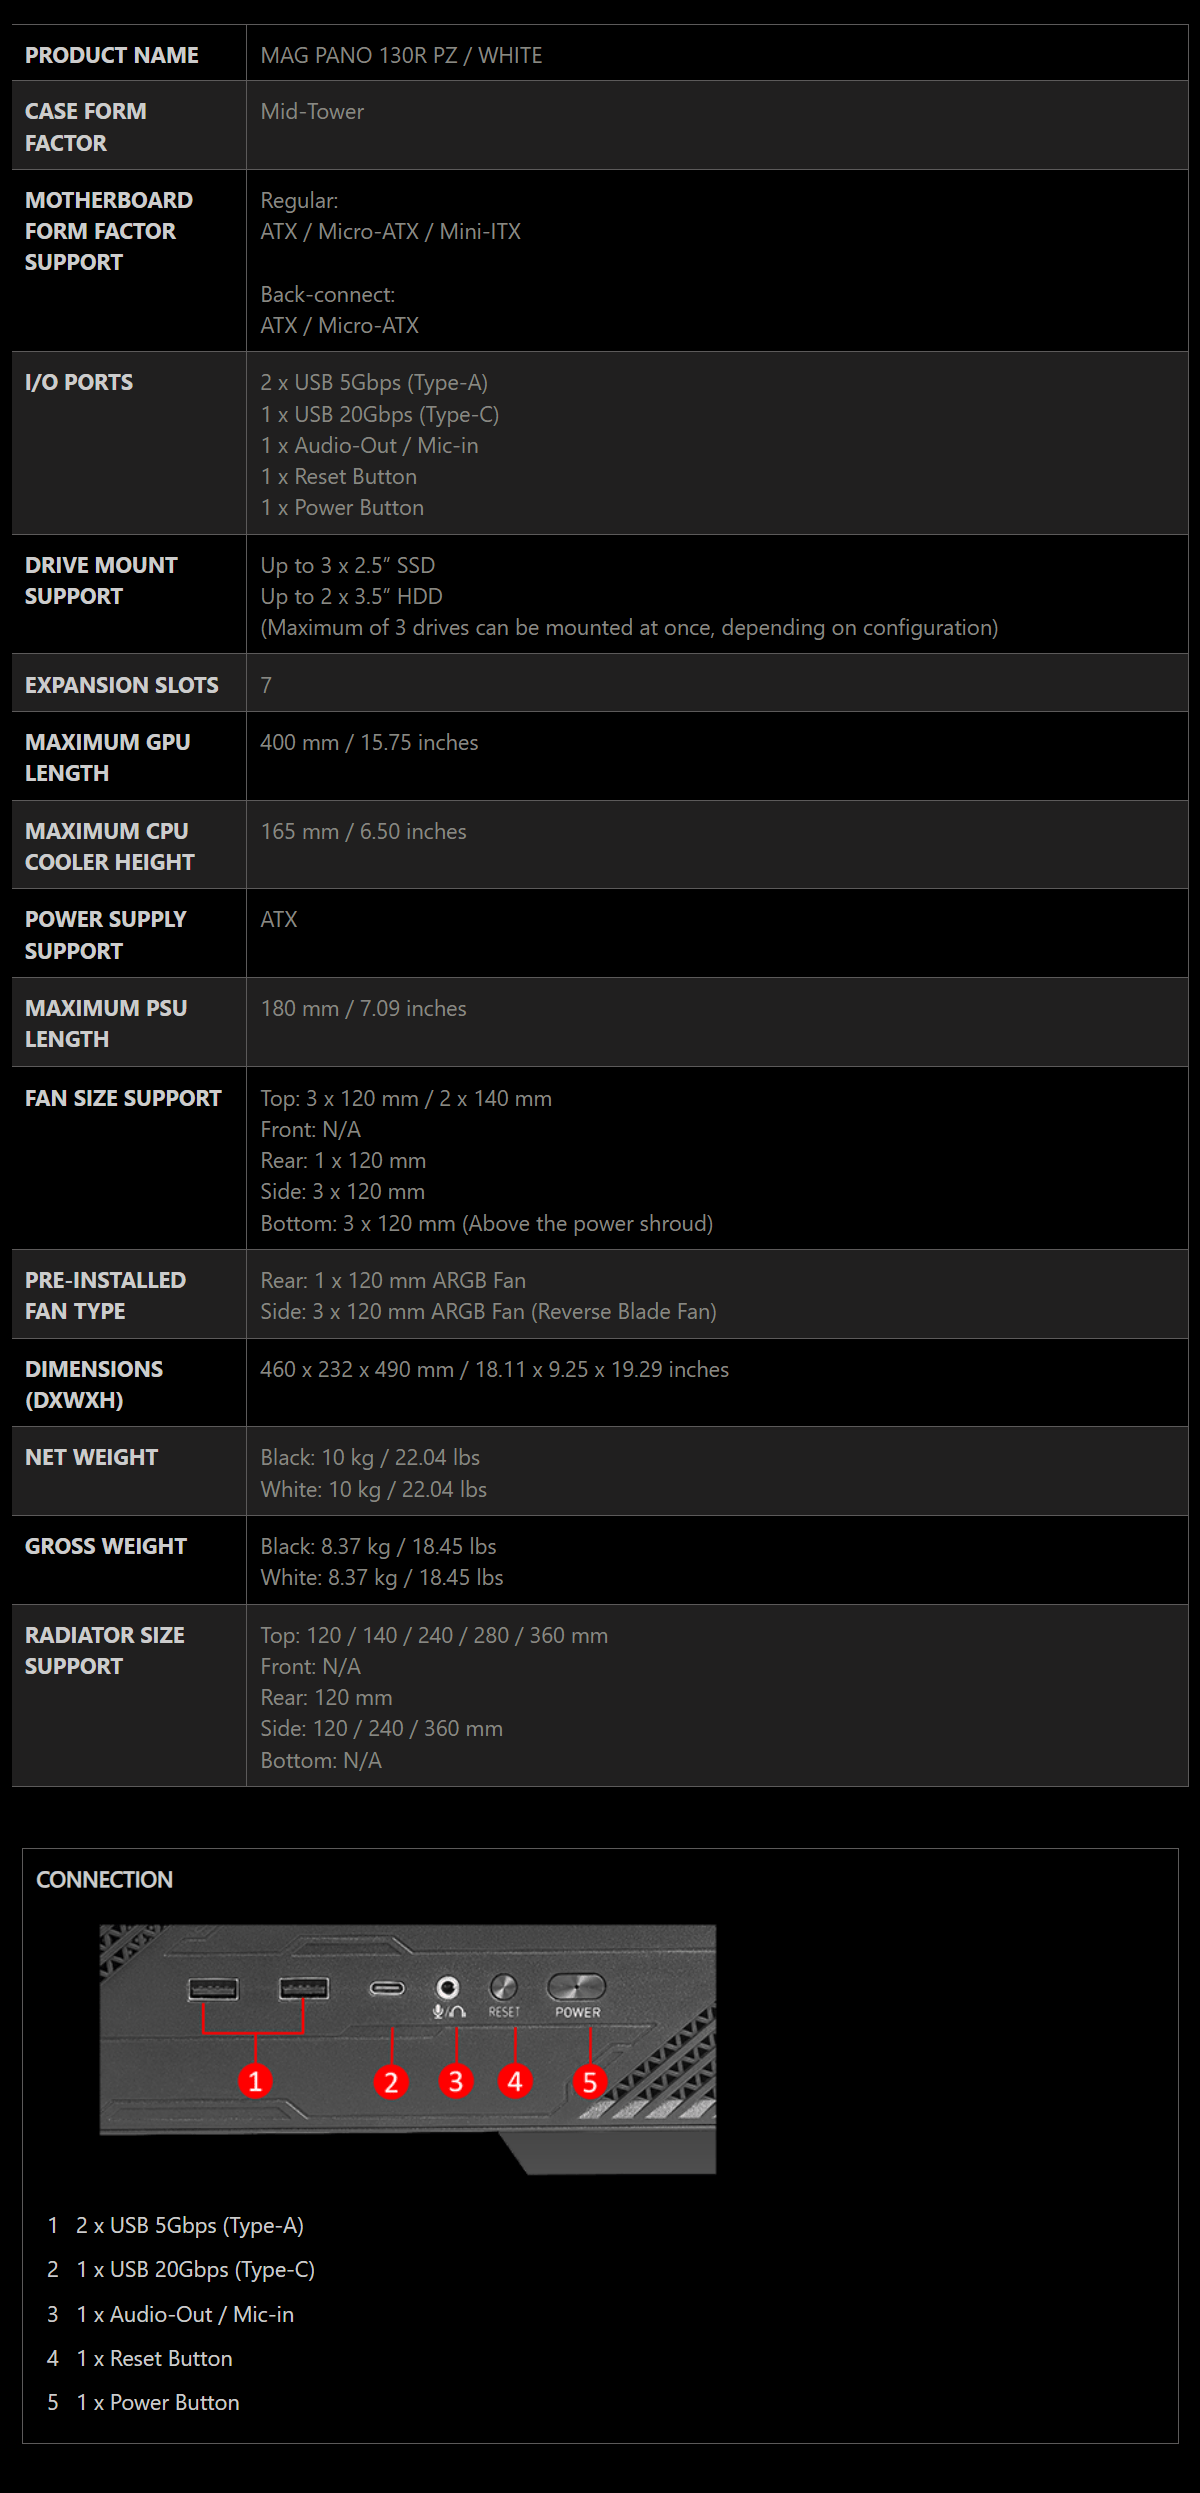Click the red number 1 marker
Screen dimensions: 1200x2493
255,2081
